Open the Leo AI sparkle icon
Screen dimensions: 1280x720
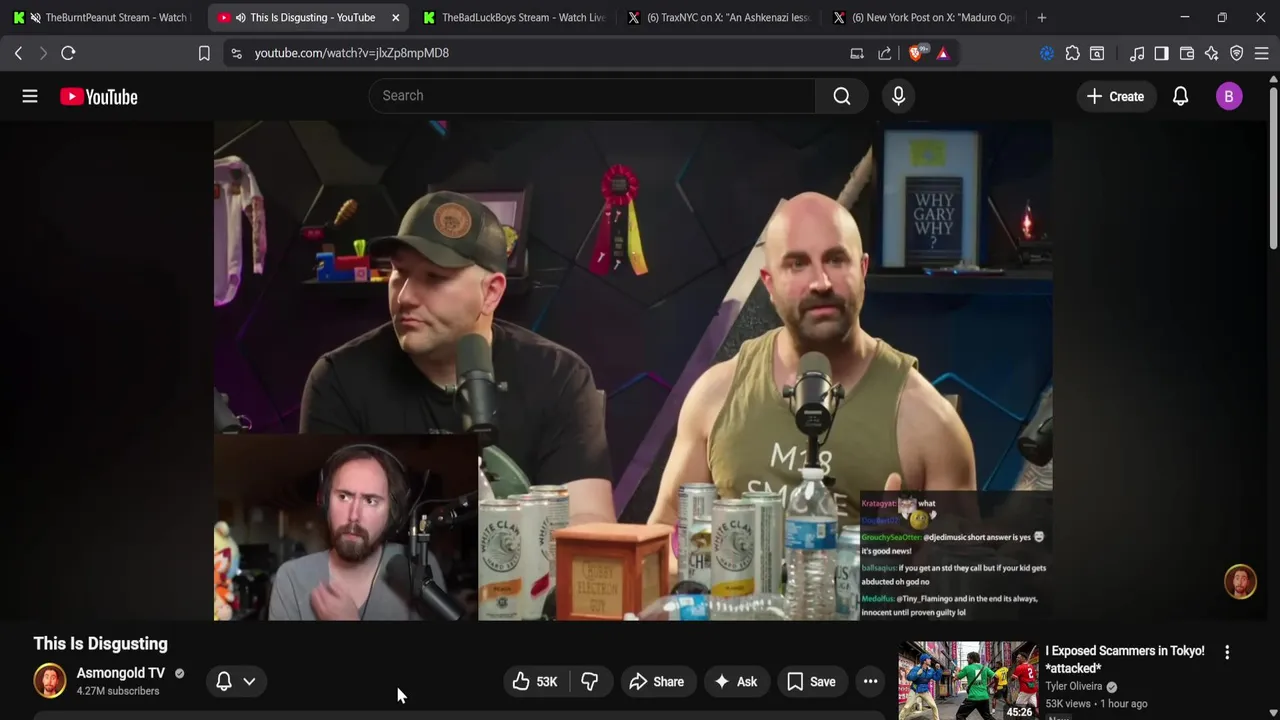pyautogui.click(x=1212, y=53)
